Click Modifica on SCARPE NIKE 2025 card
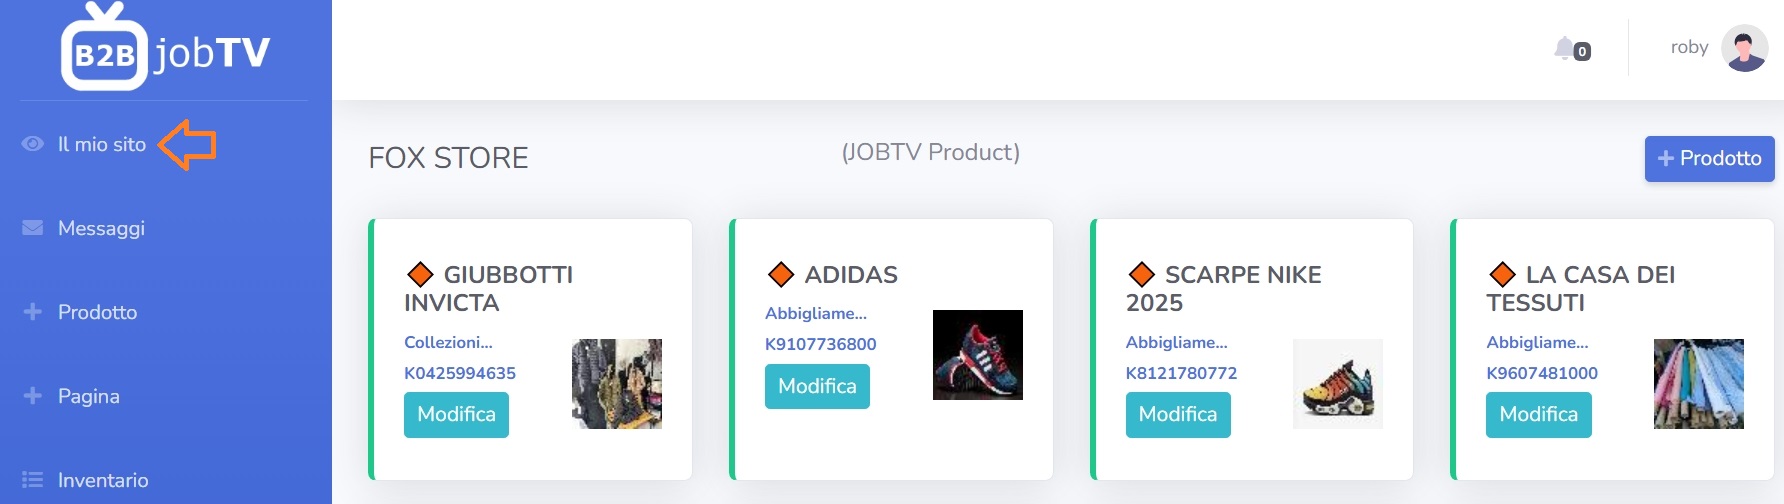 1178,414
